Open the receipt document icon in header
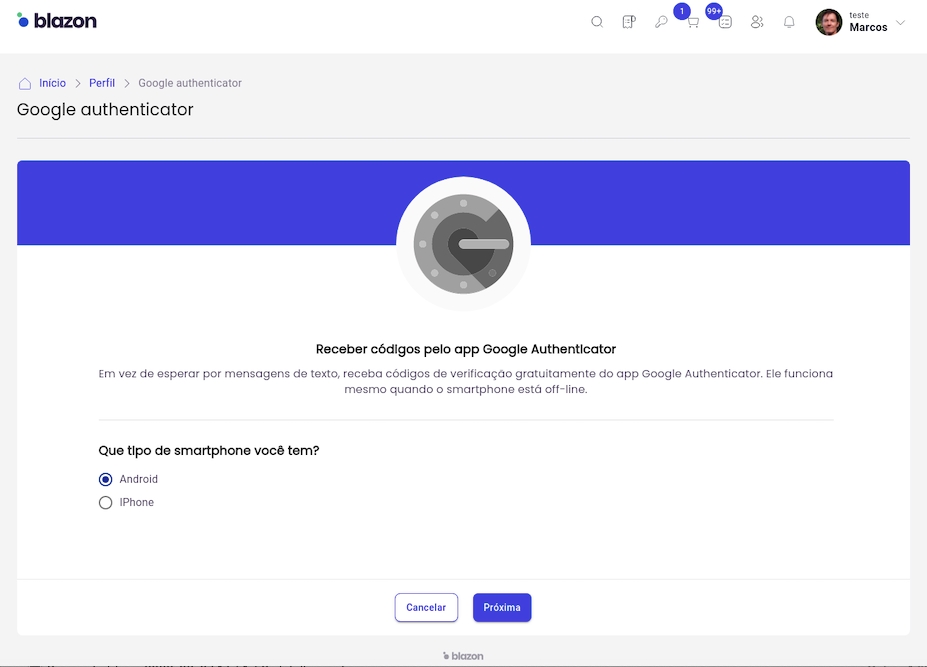This screenshot has height=667, width=927. click(628, 22)
